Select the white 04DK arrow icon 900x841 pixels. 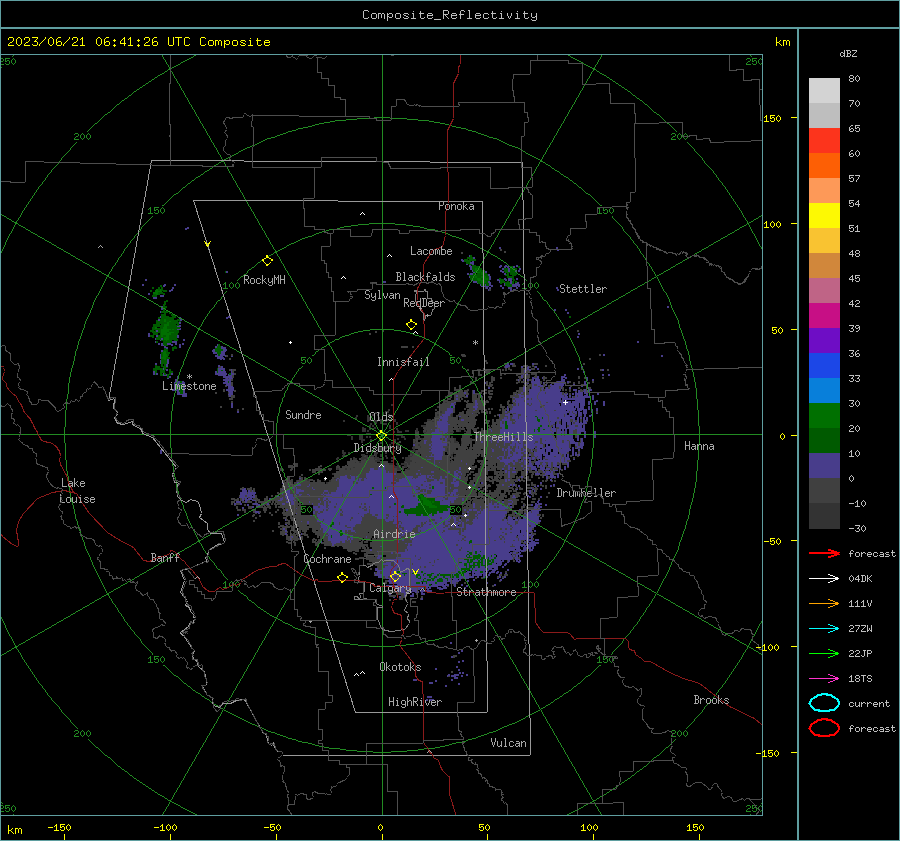(824, 578)
